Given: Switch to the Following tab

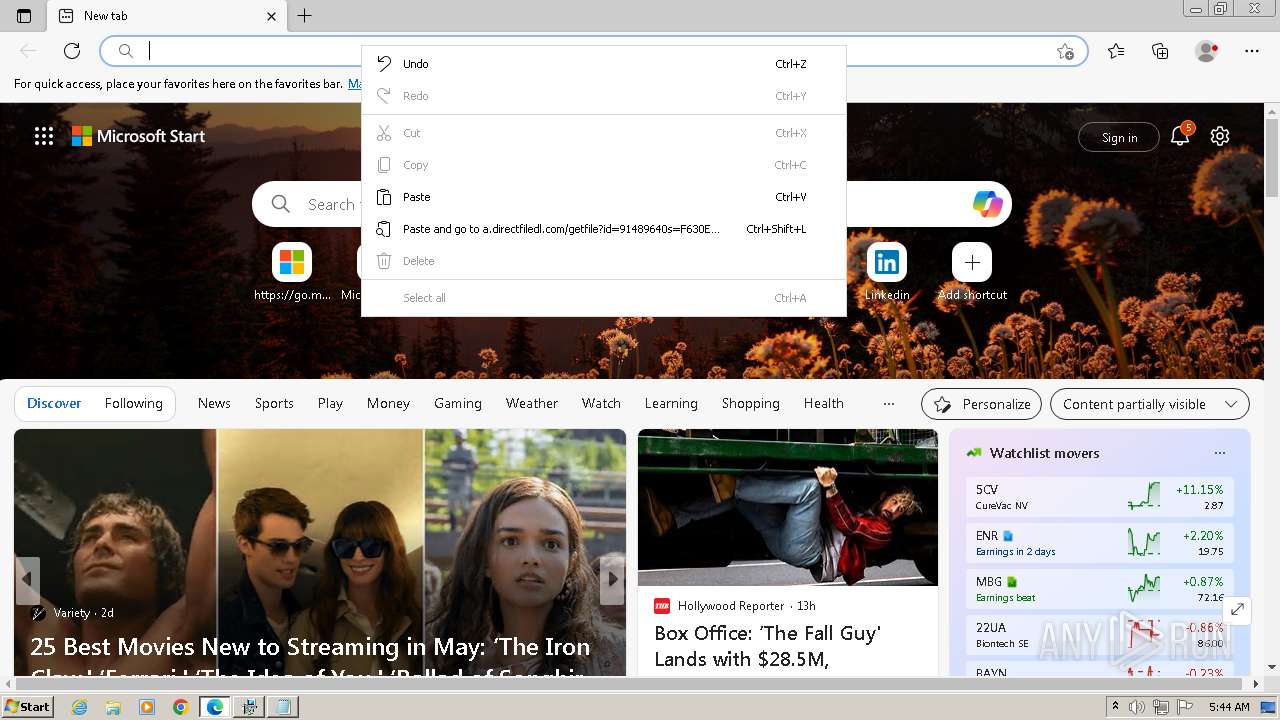Looking at the screenshot, I should pos(134,403).
